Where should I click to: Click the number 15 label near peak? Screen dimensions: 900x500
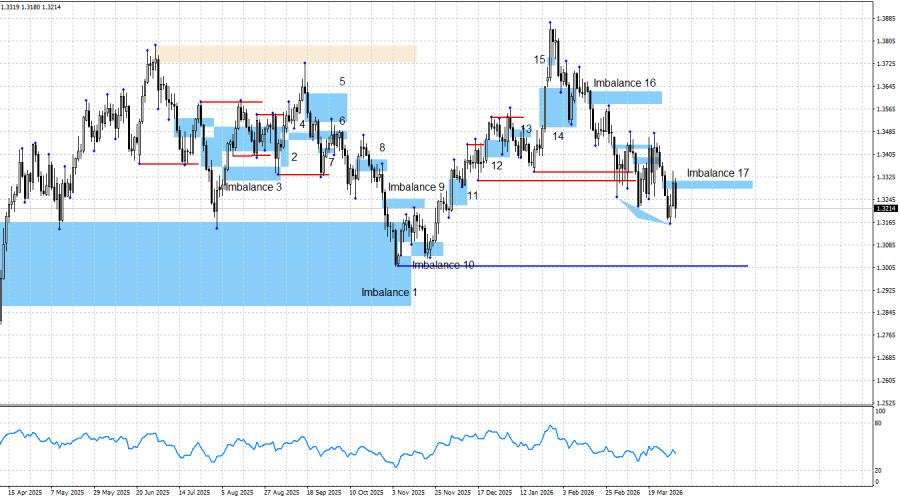540,60
